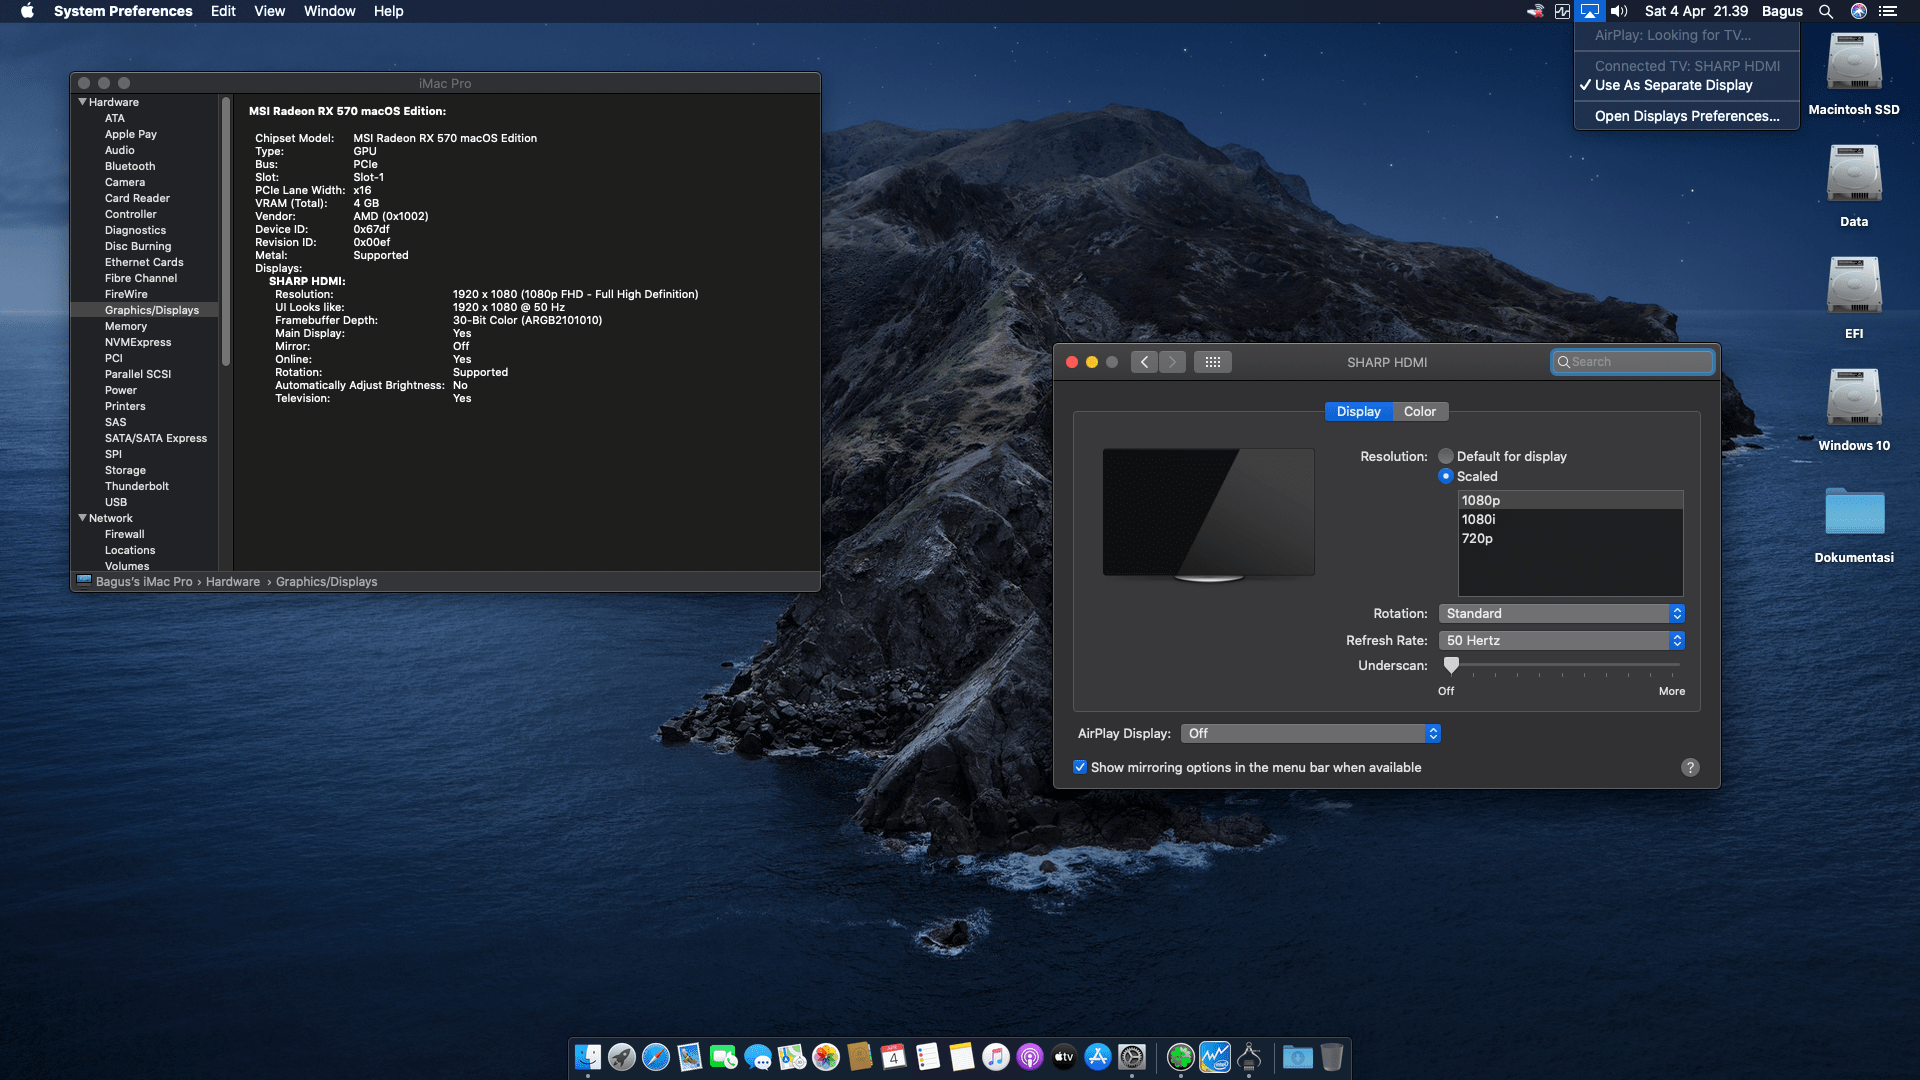
Task: Open Reminders from the Dock
Action: tap(928, 1057)
